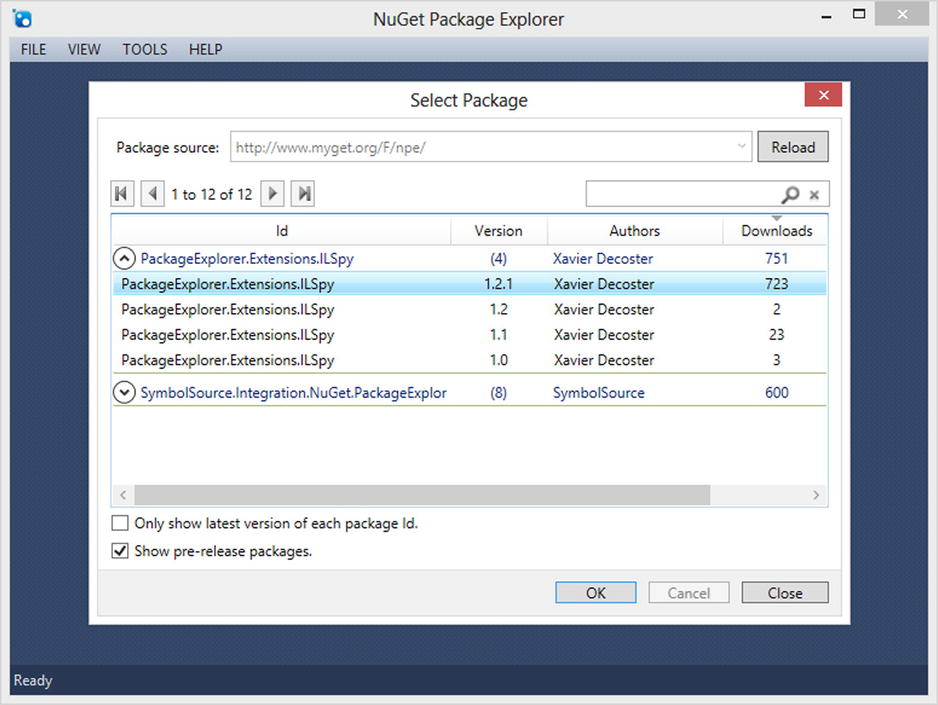Screen dimensions: 938x705
Task: Click the PackageExplorer.Extensions.ILSpy group title
Action: point(247,259)
